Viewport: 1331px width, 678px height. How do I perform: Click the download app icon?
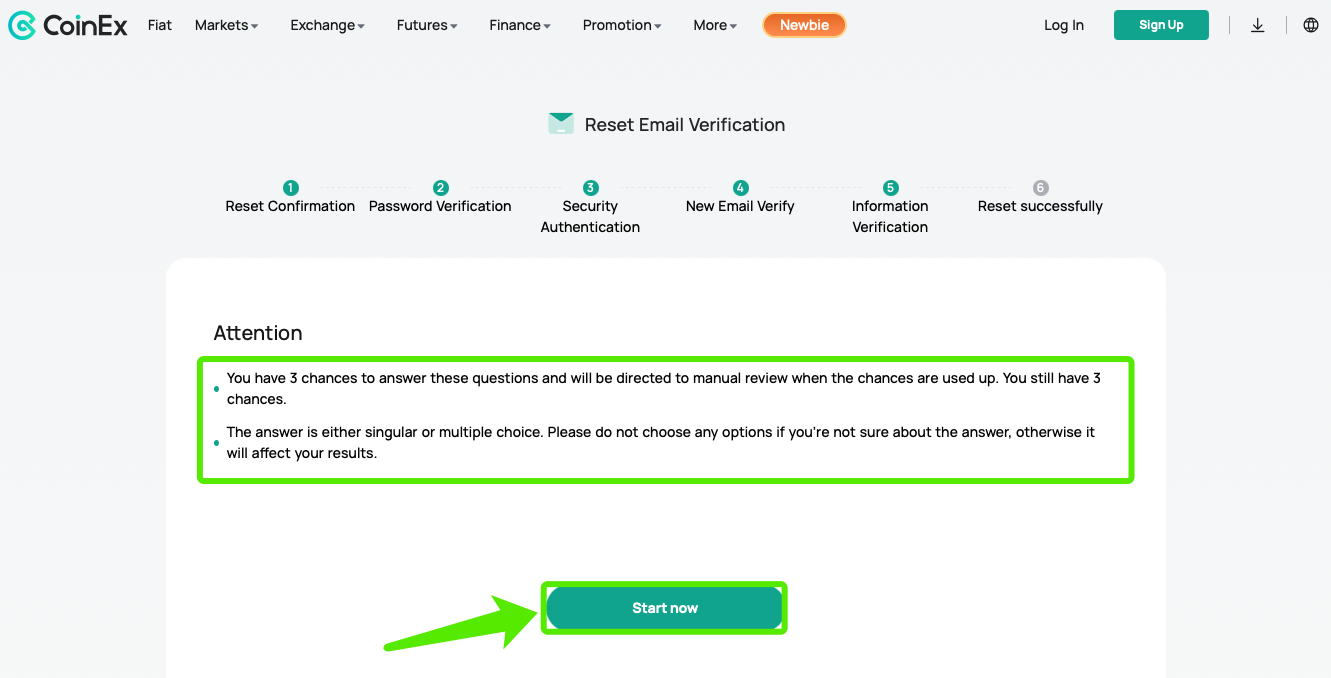[1258, 25]
